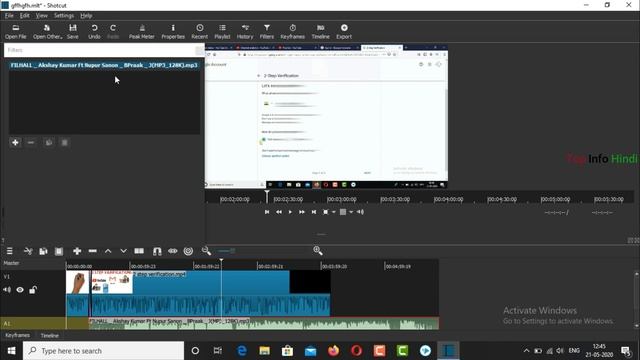
Task: Open File Explorer from the taskbar
Action: 264,351
